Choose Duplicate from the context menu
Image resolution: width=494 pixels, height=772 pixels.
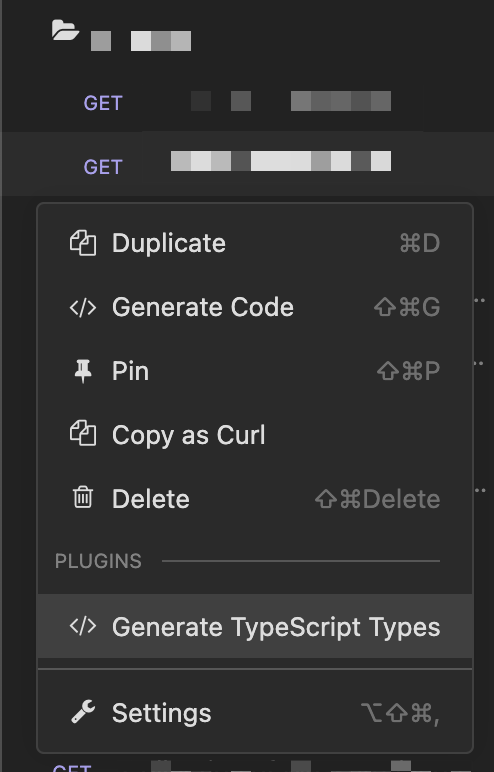pyautogui.click(x=255, y=243)
